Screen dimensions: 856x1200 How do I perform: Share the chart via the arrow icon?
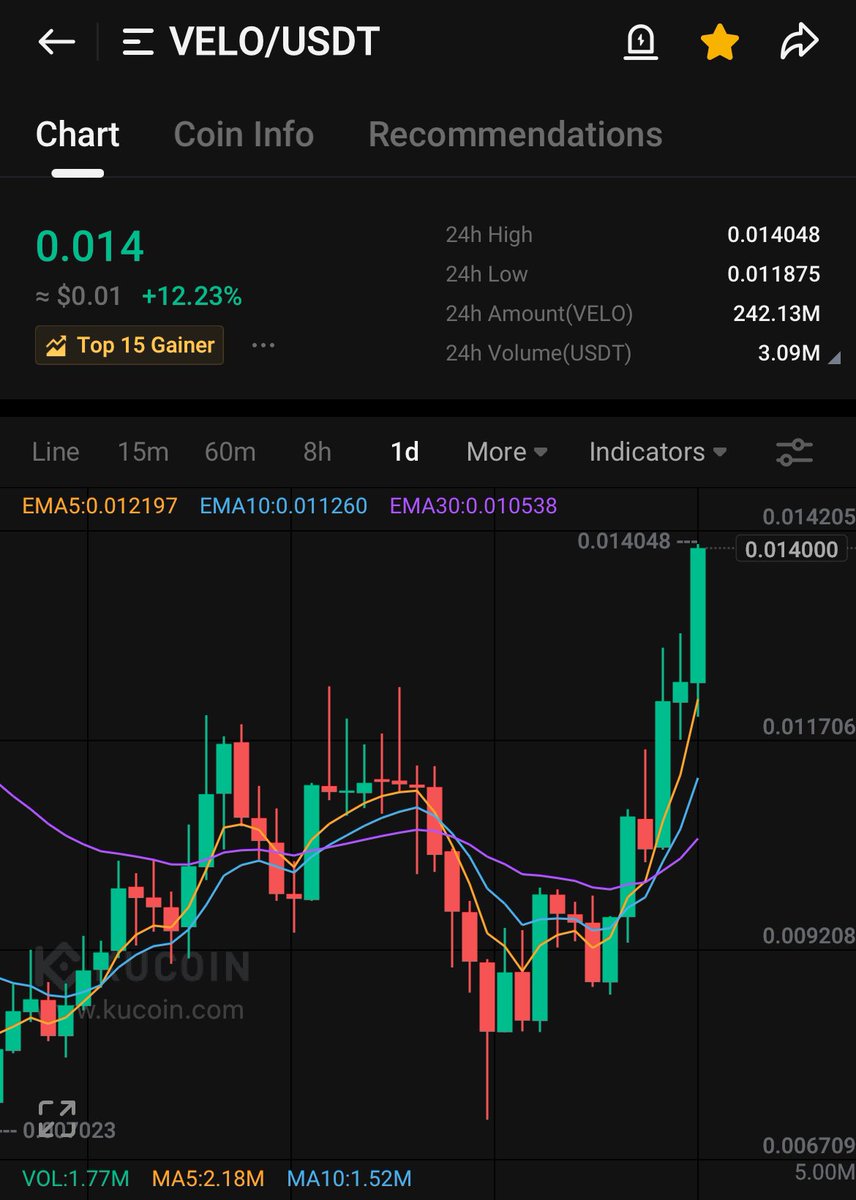[x=799, y=42]
